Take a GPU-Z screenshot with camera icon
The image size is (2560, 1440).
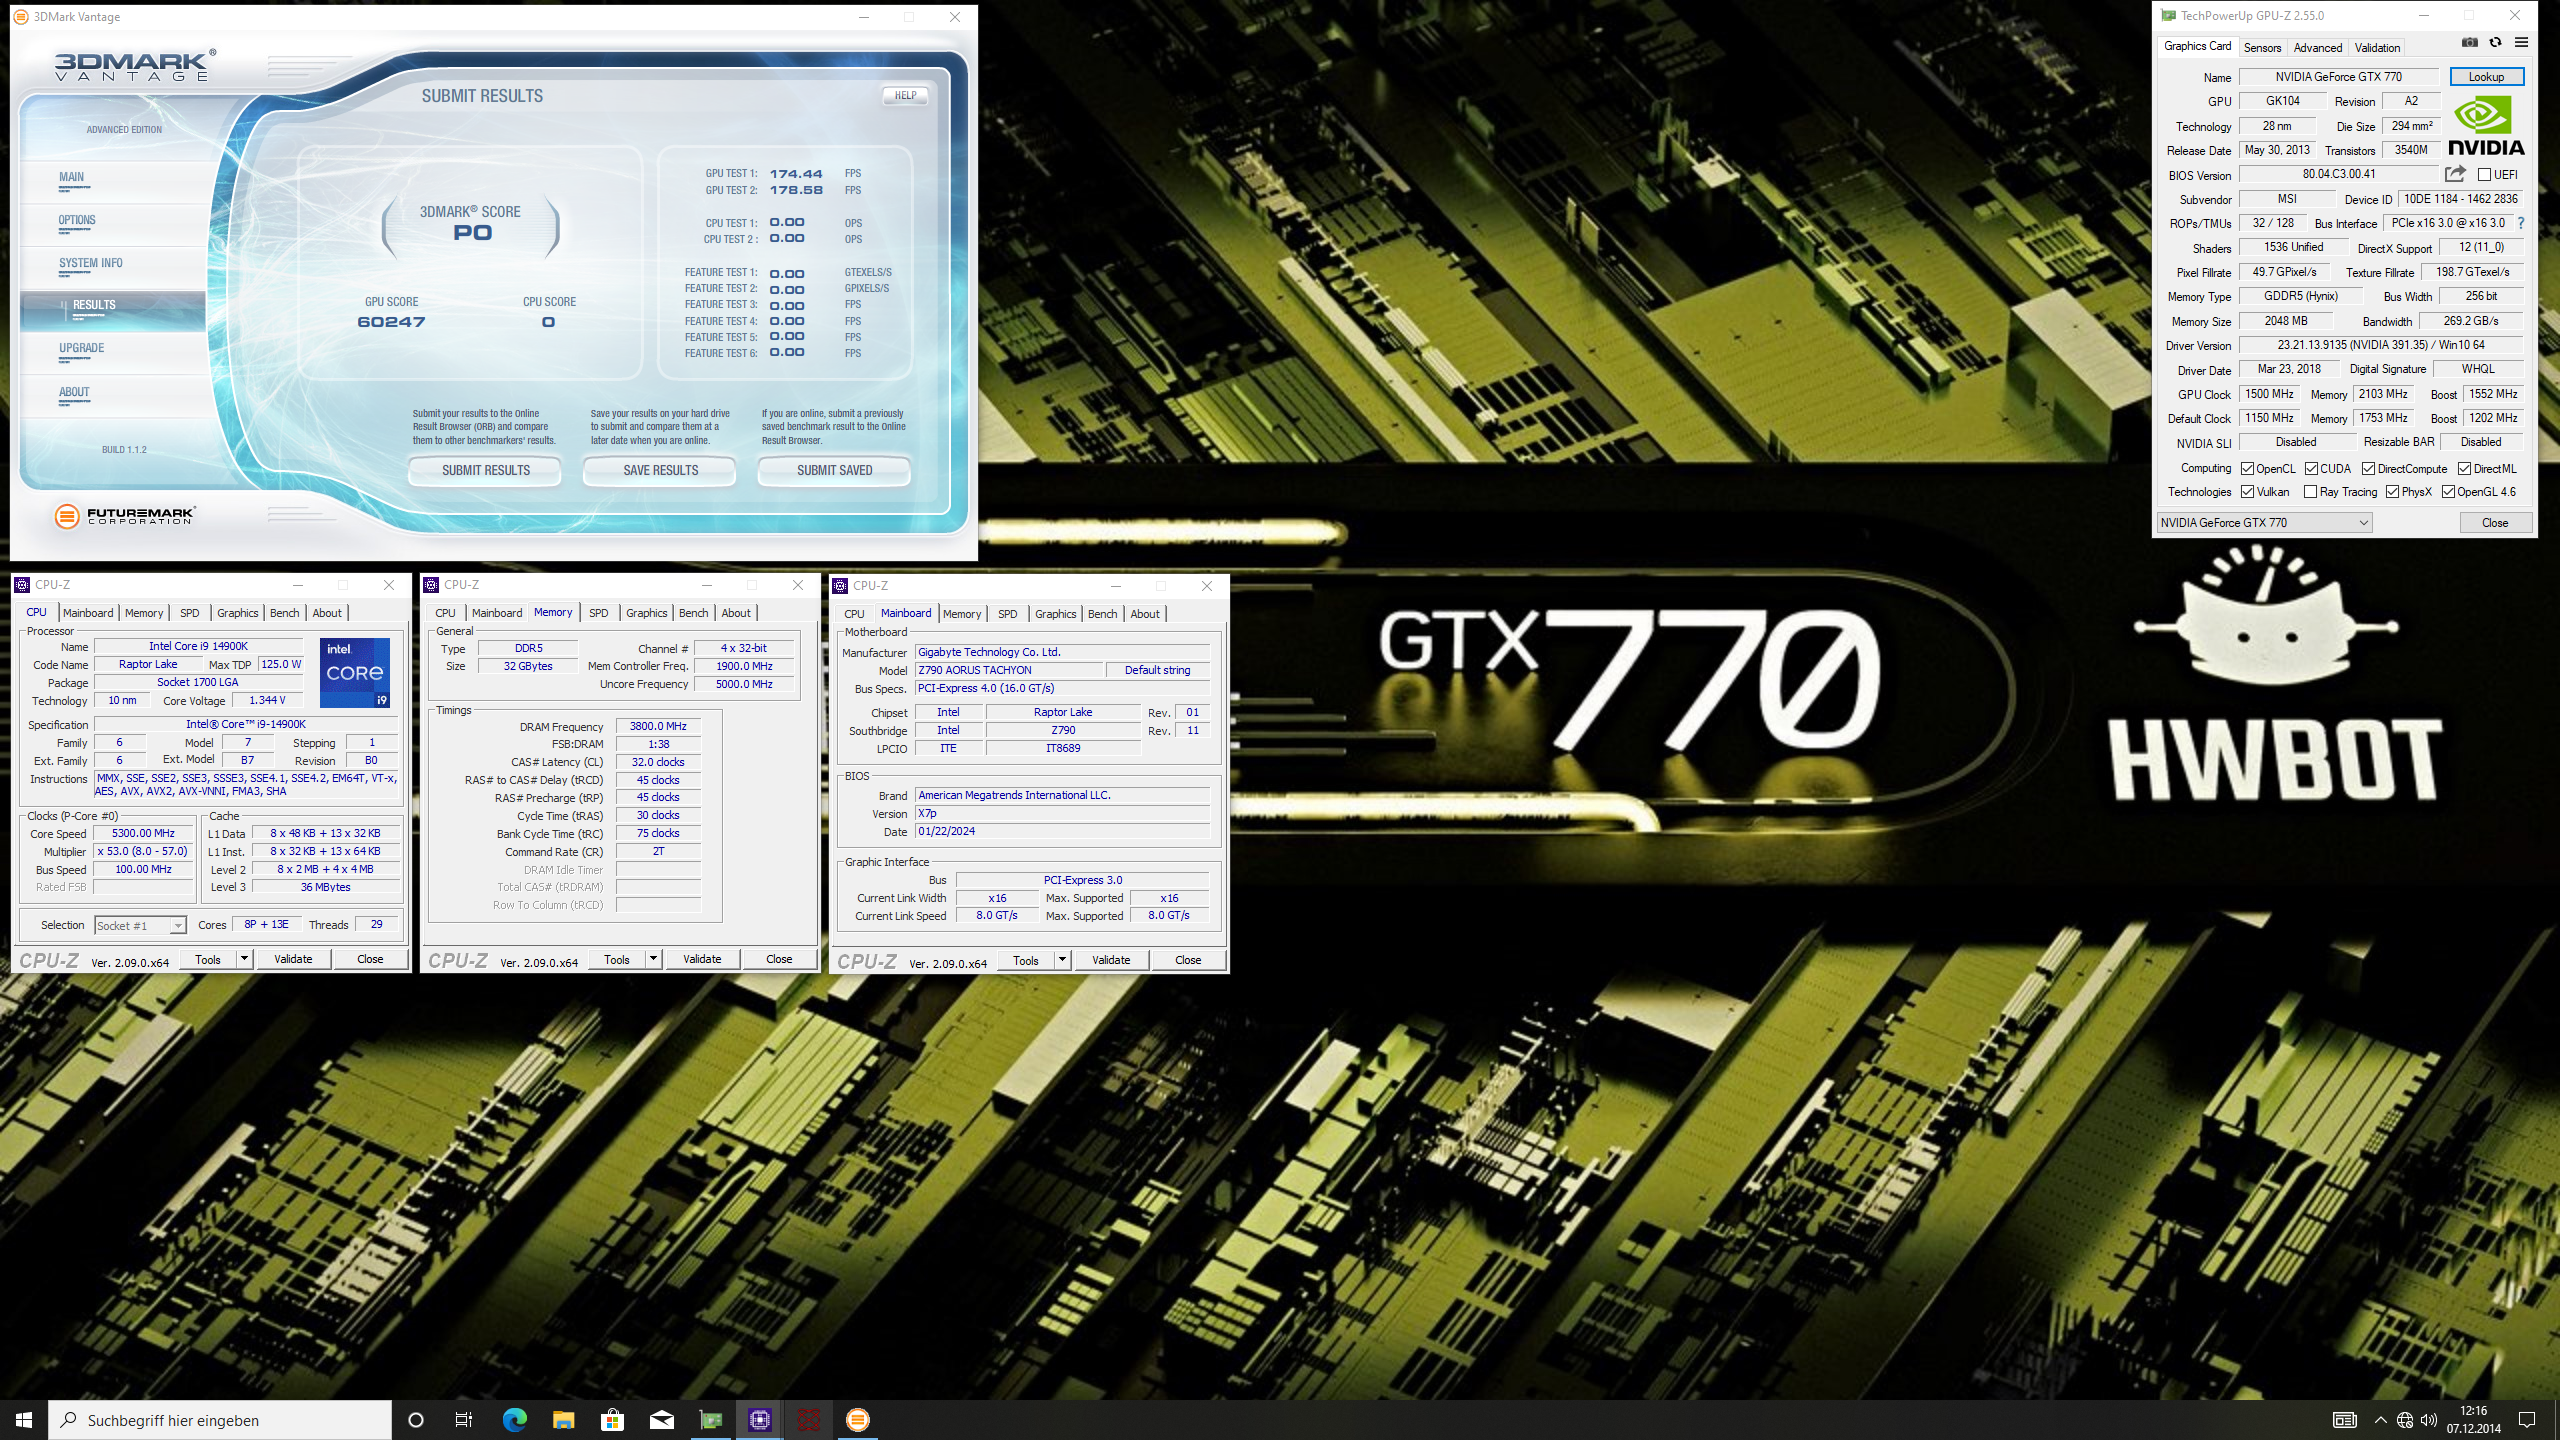[2469, 42]
